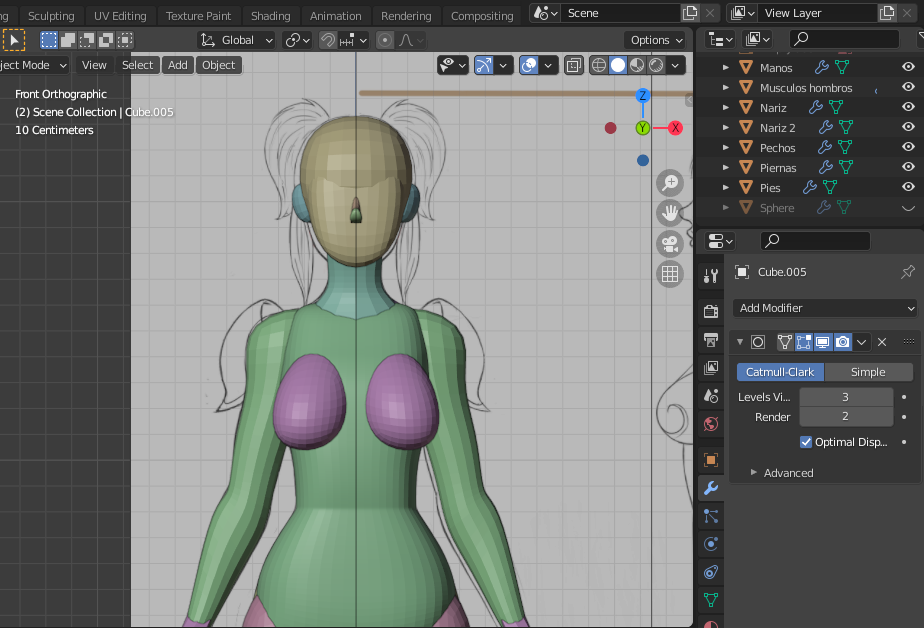Toggle visibility of the Pechos object

pos(908,148)
